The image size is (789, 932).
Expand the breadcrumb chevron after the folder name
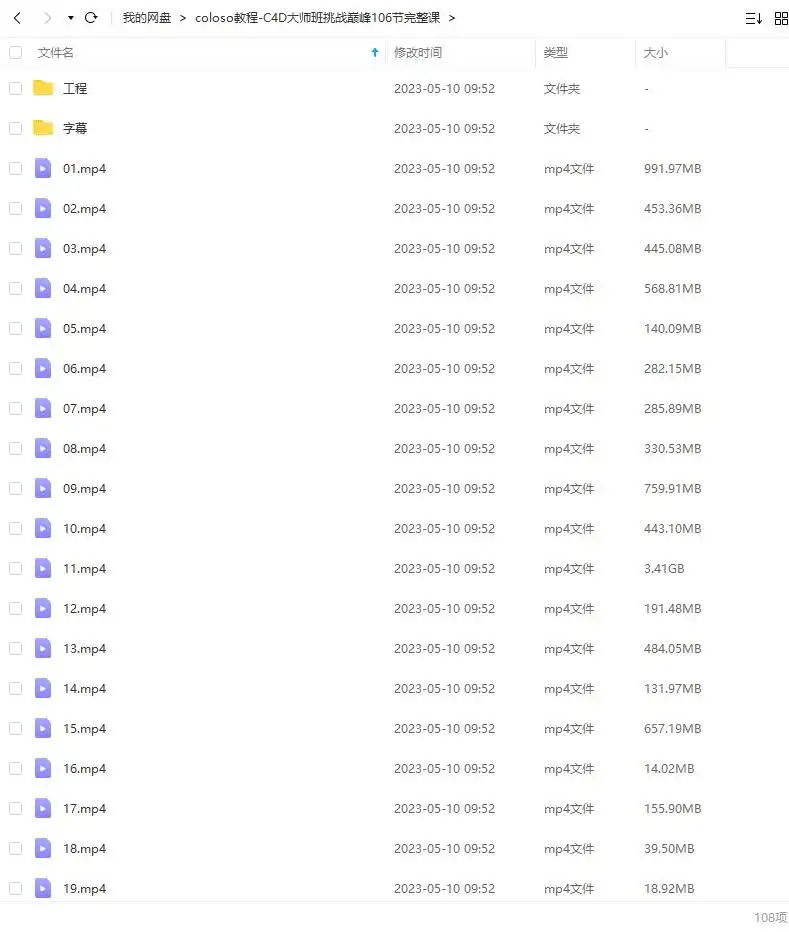point(452,18)
